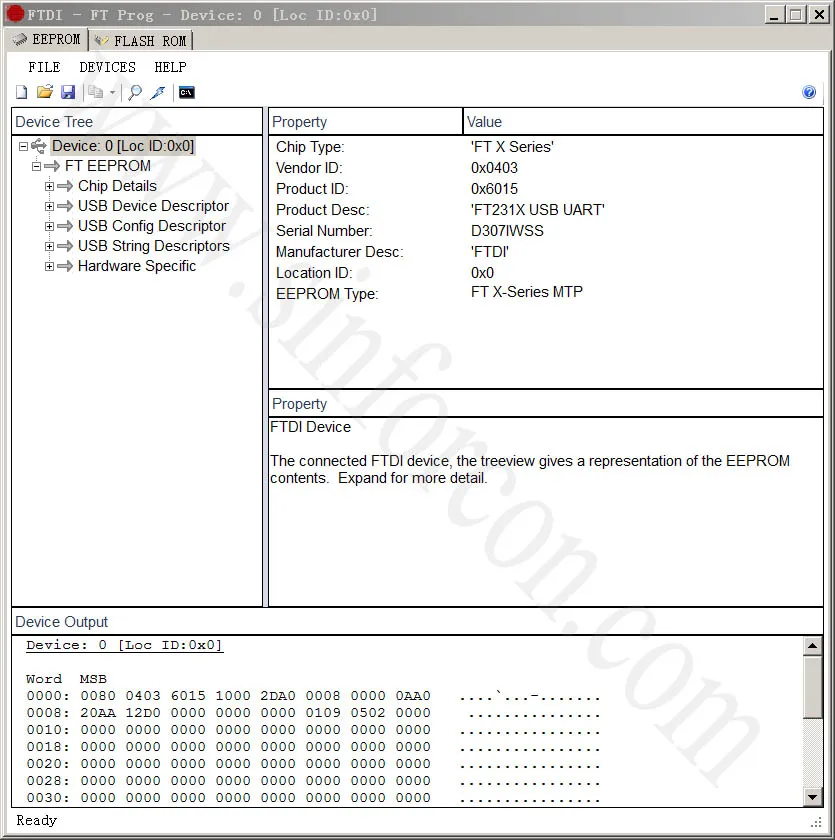The width and height of the screenshot is (835, 840).
Task: Click the scroll up arrow in Device Output
Action: pyautogui.click(x=813, y=646)
